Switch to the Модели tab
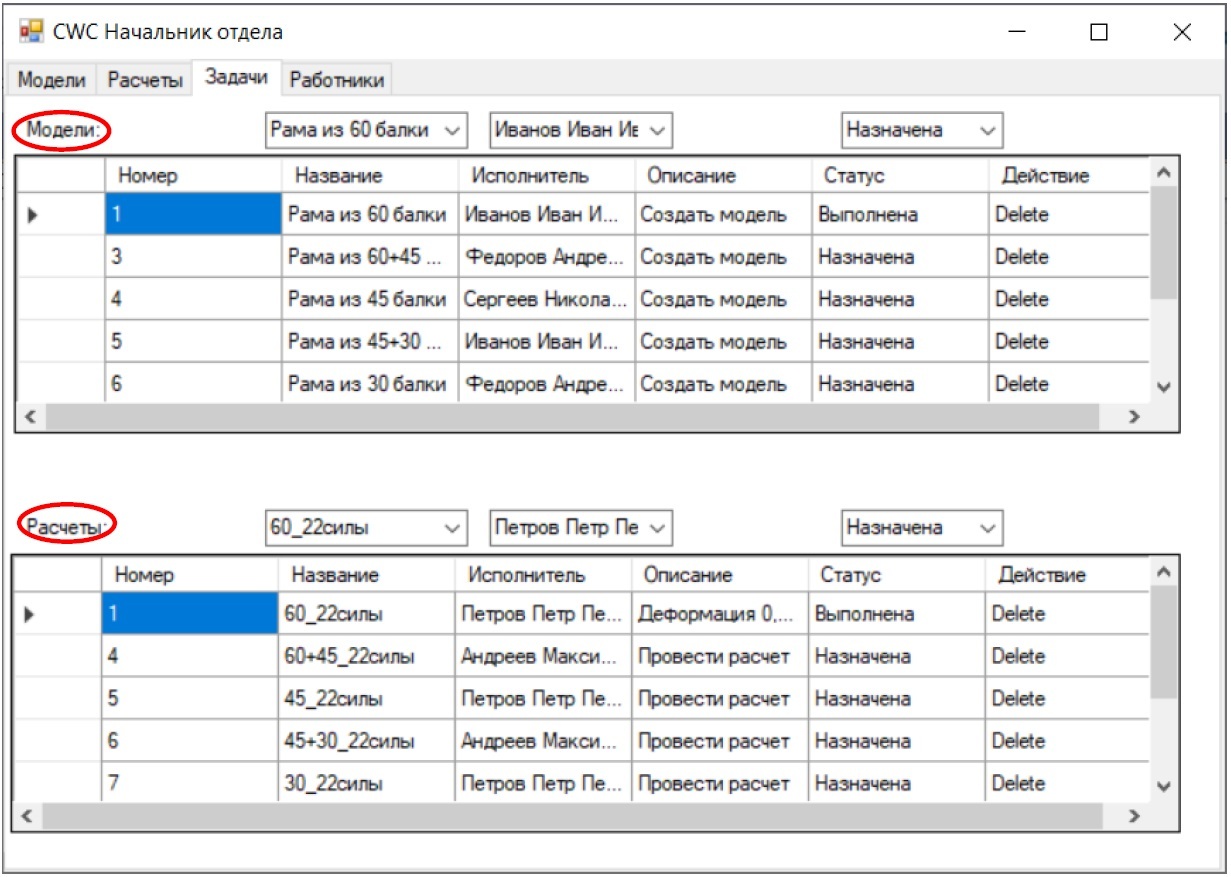Viewport: 1231px width, 877px height. (x=52, y=81)
